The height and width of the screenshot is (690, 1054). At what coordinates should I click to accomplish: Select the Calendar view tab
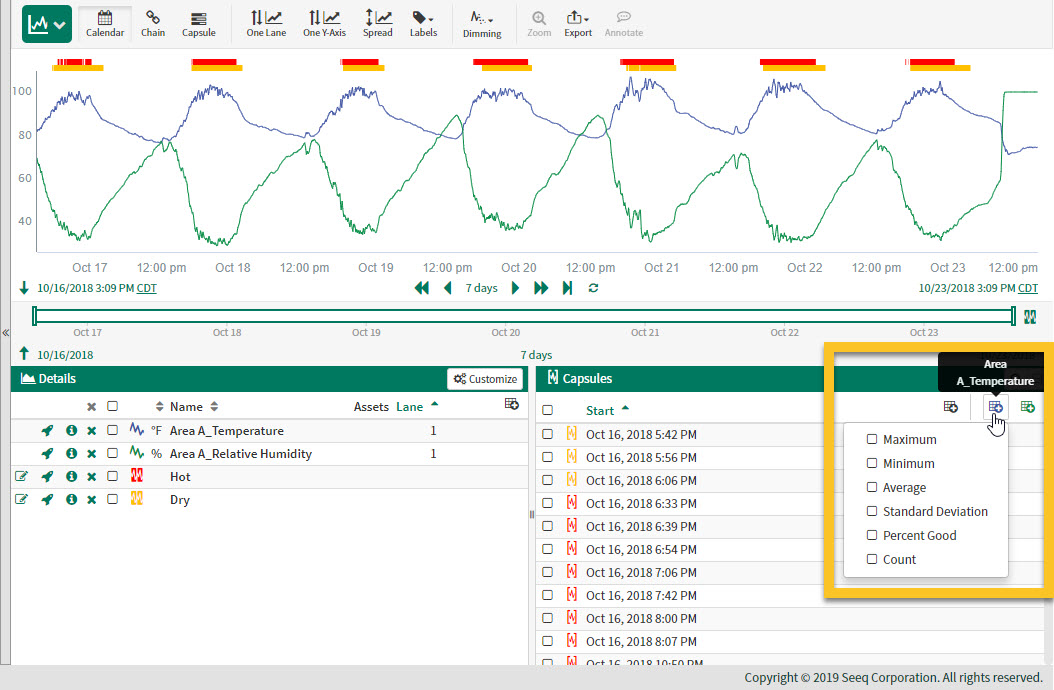(x=105, y=23)
